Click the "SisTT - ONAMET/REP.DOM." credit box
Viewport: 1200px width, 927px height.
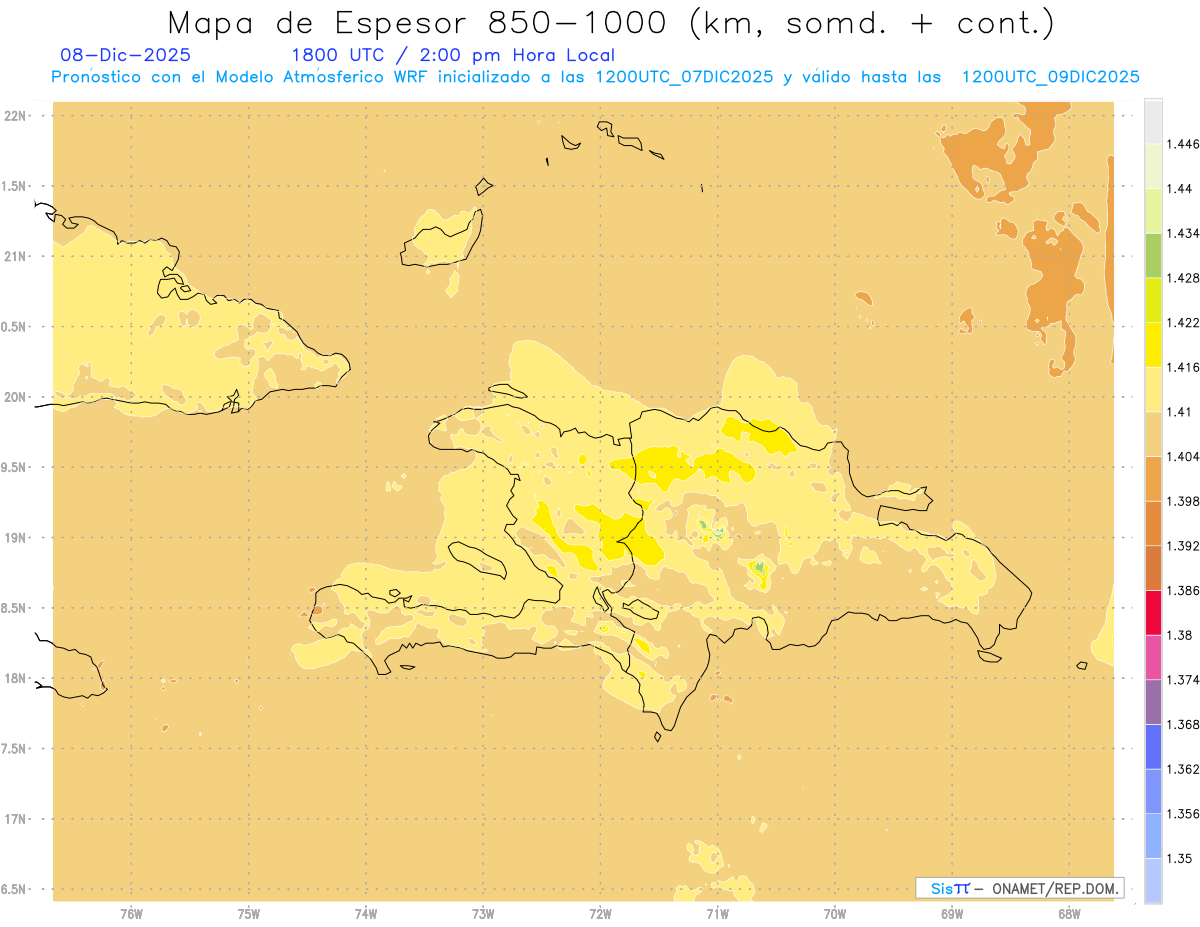pos(1020,888)
